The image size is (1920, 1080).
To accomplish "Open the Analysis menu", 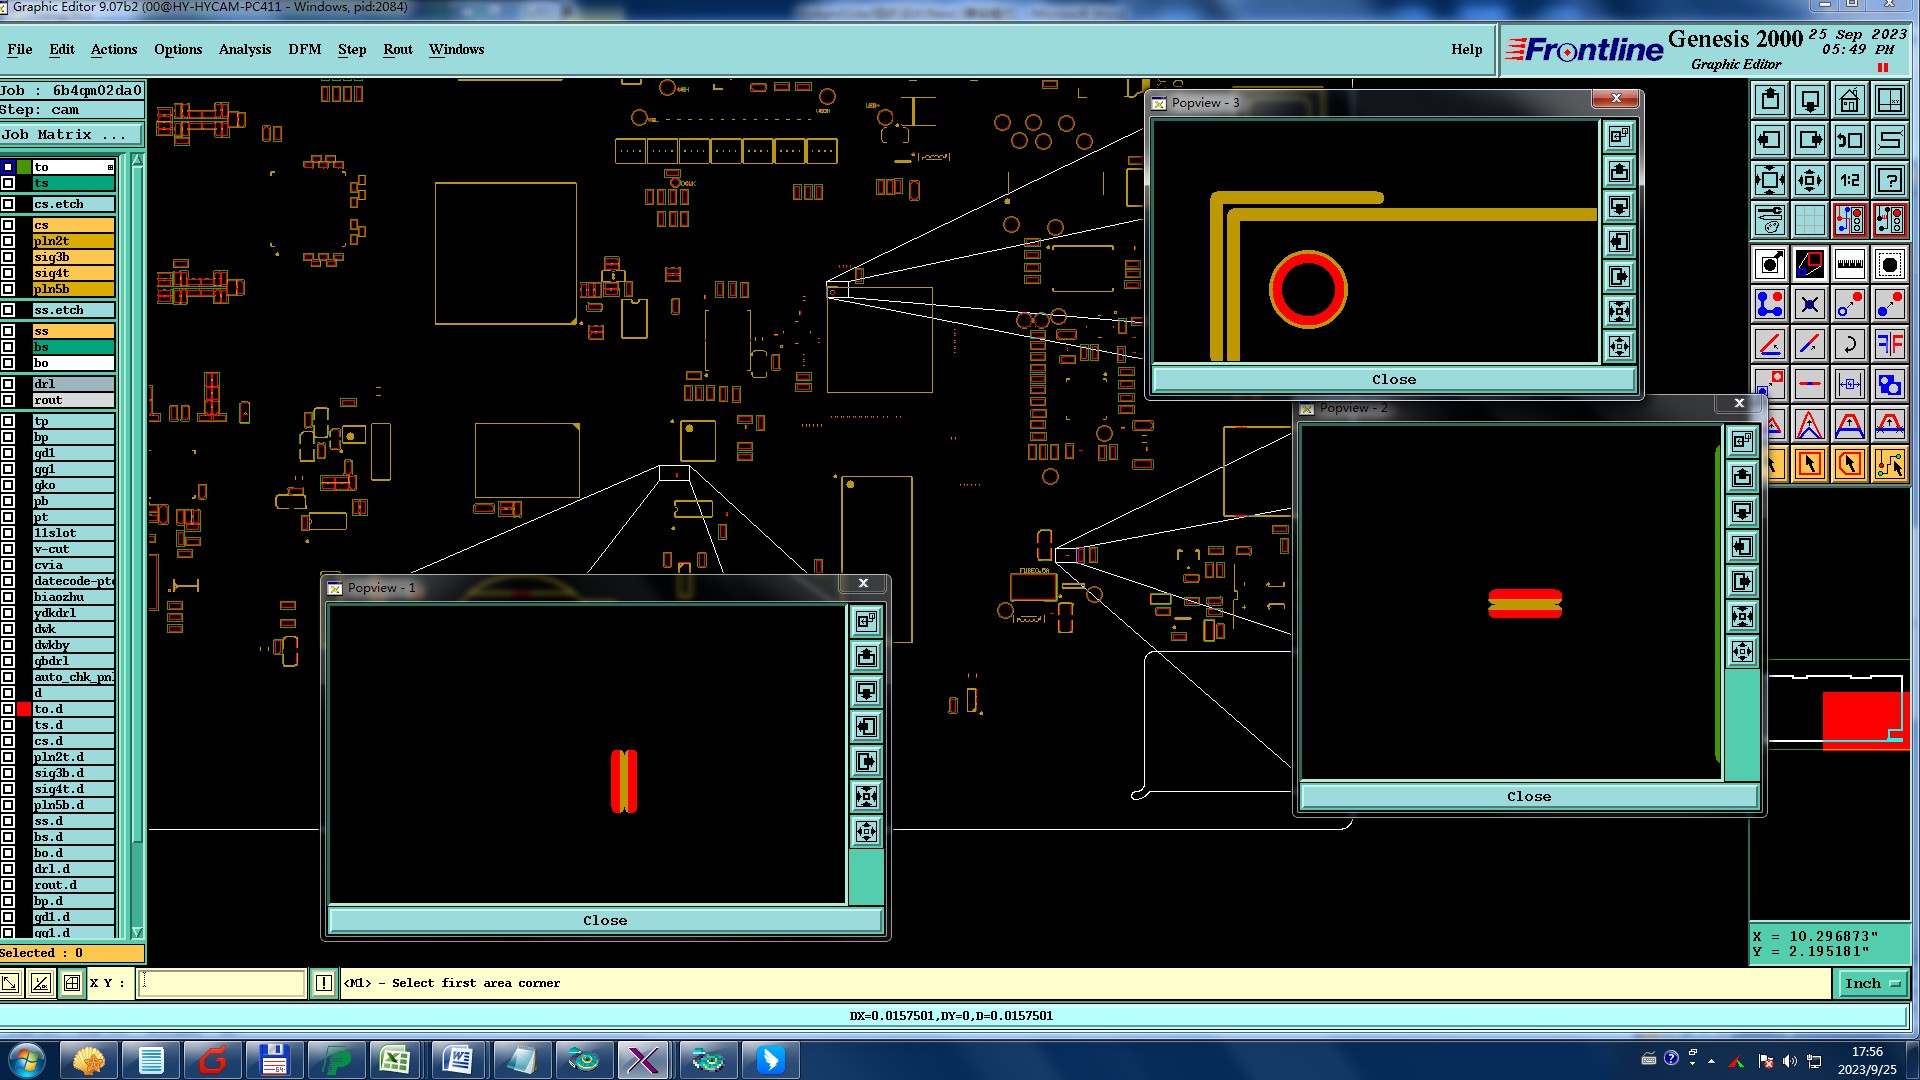I will pyautogui.click(x=244, y=49).
